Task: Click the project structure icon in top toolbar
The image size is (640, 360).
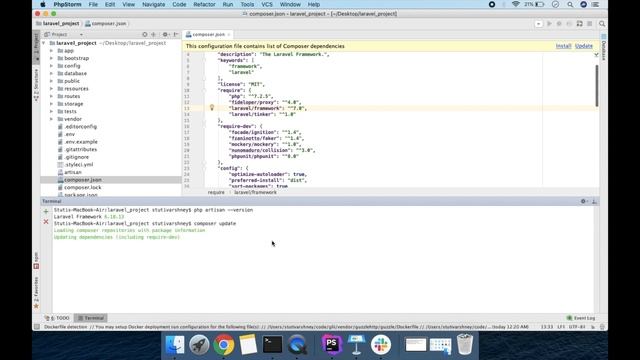Action: [x=580, y=24]
